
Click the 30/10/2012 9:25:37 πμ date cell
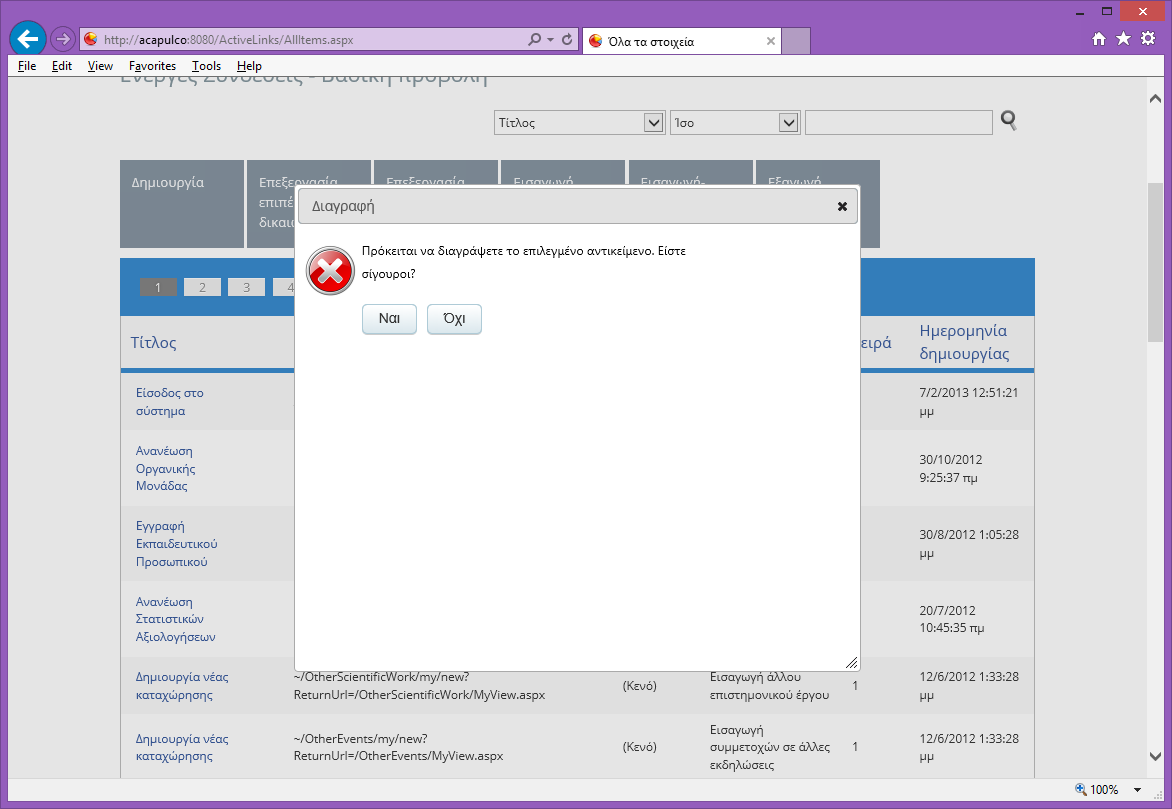point(951,469)
